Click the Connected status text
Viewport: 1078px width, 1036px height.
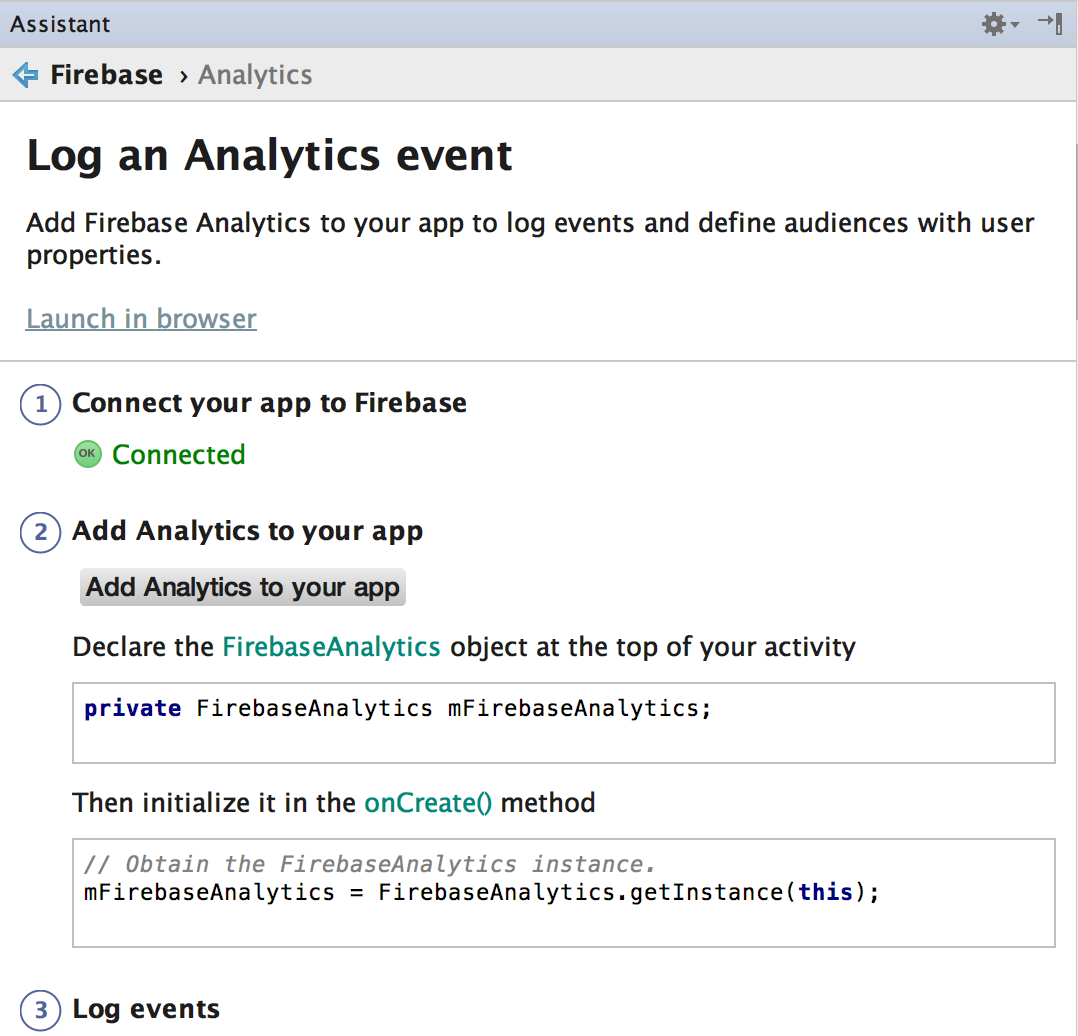179,454
